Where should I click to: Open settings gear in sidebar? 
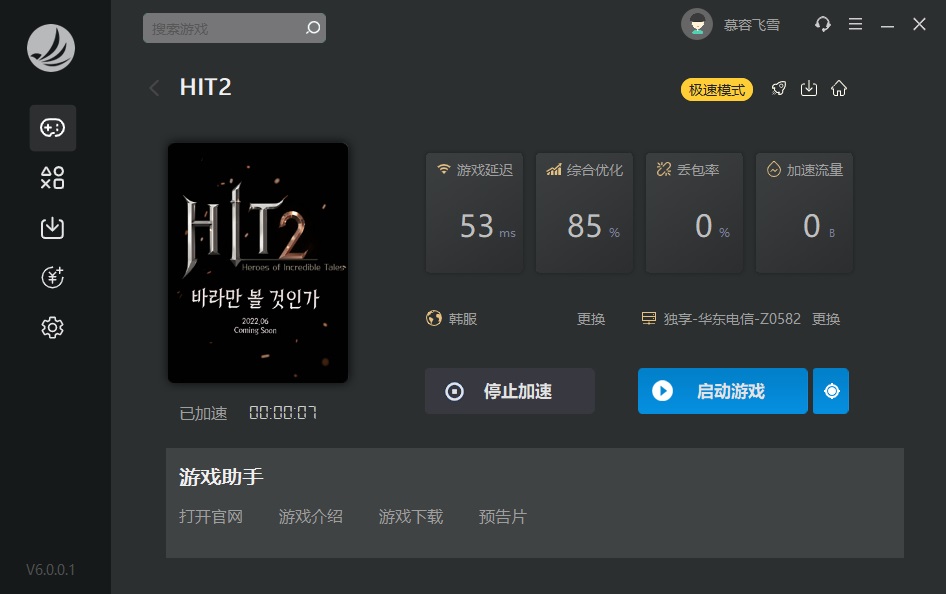(x=52, y=327)
